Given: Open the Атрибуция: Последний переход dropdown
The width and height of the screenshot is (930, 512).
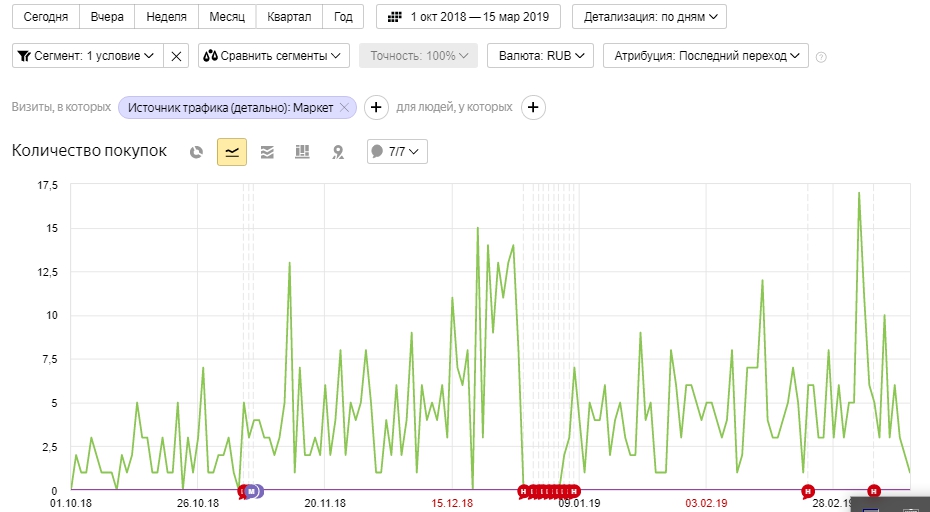Looking at the screenshot, I should pos(705,56).
